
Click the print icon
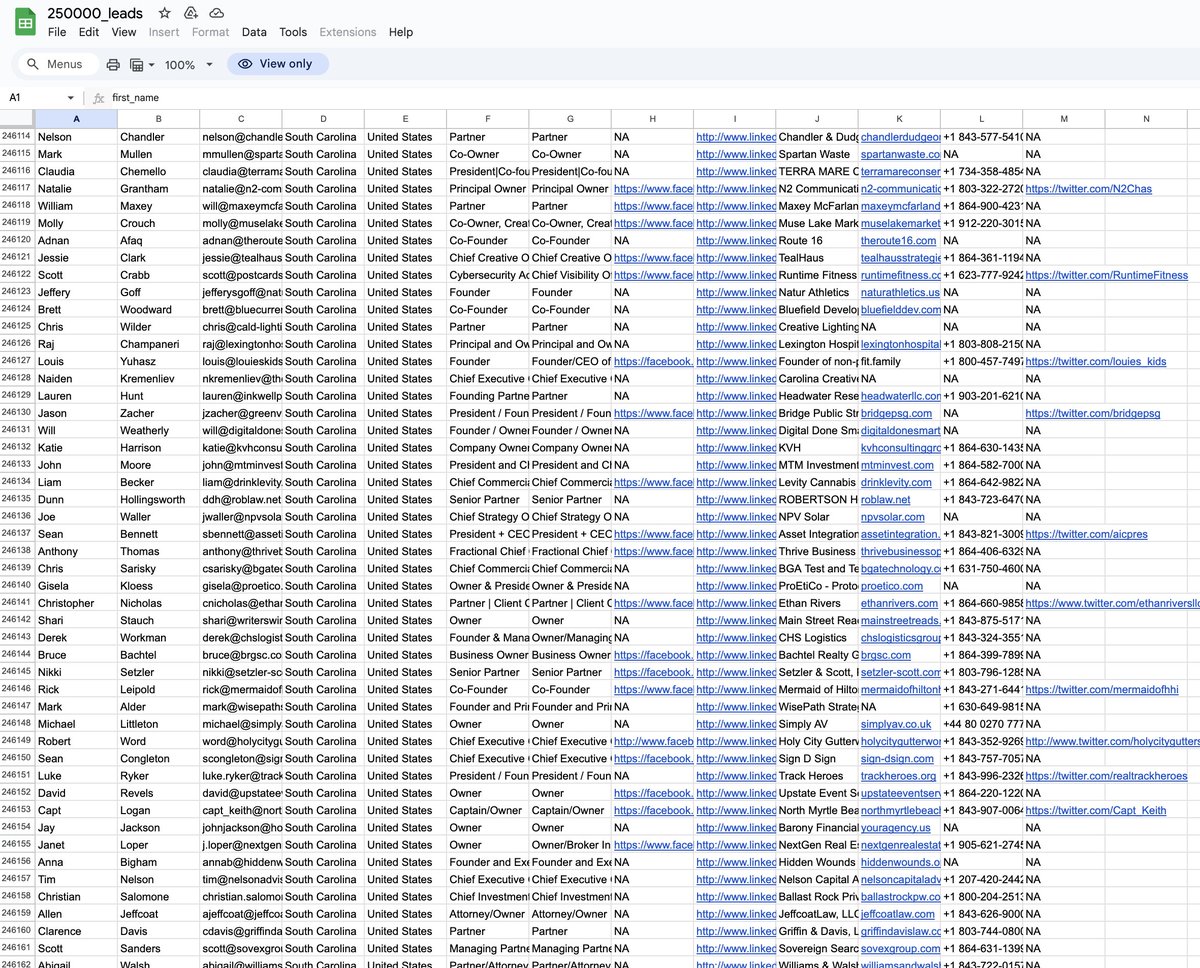point(113,64)
